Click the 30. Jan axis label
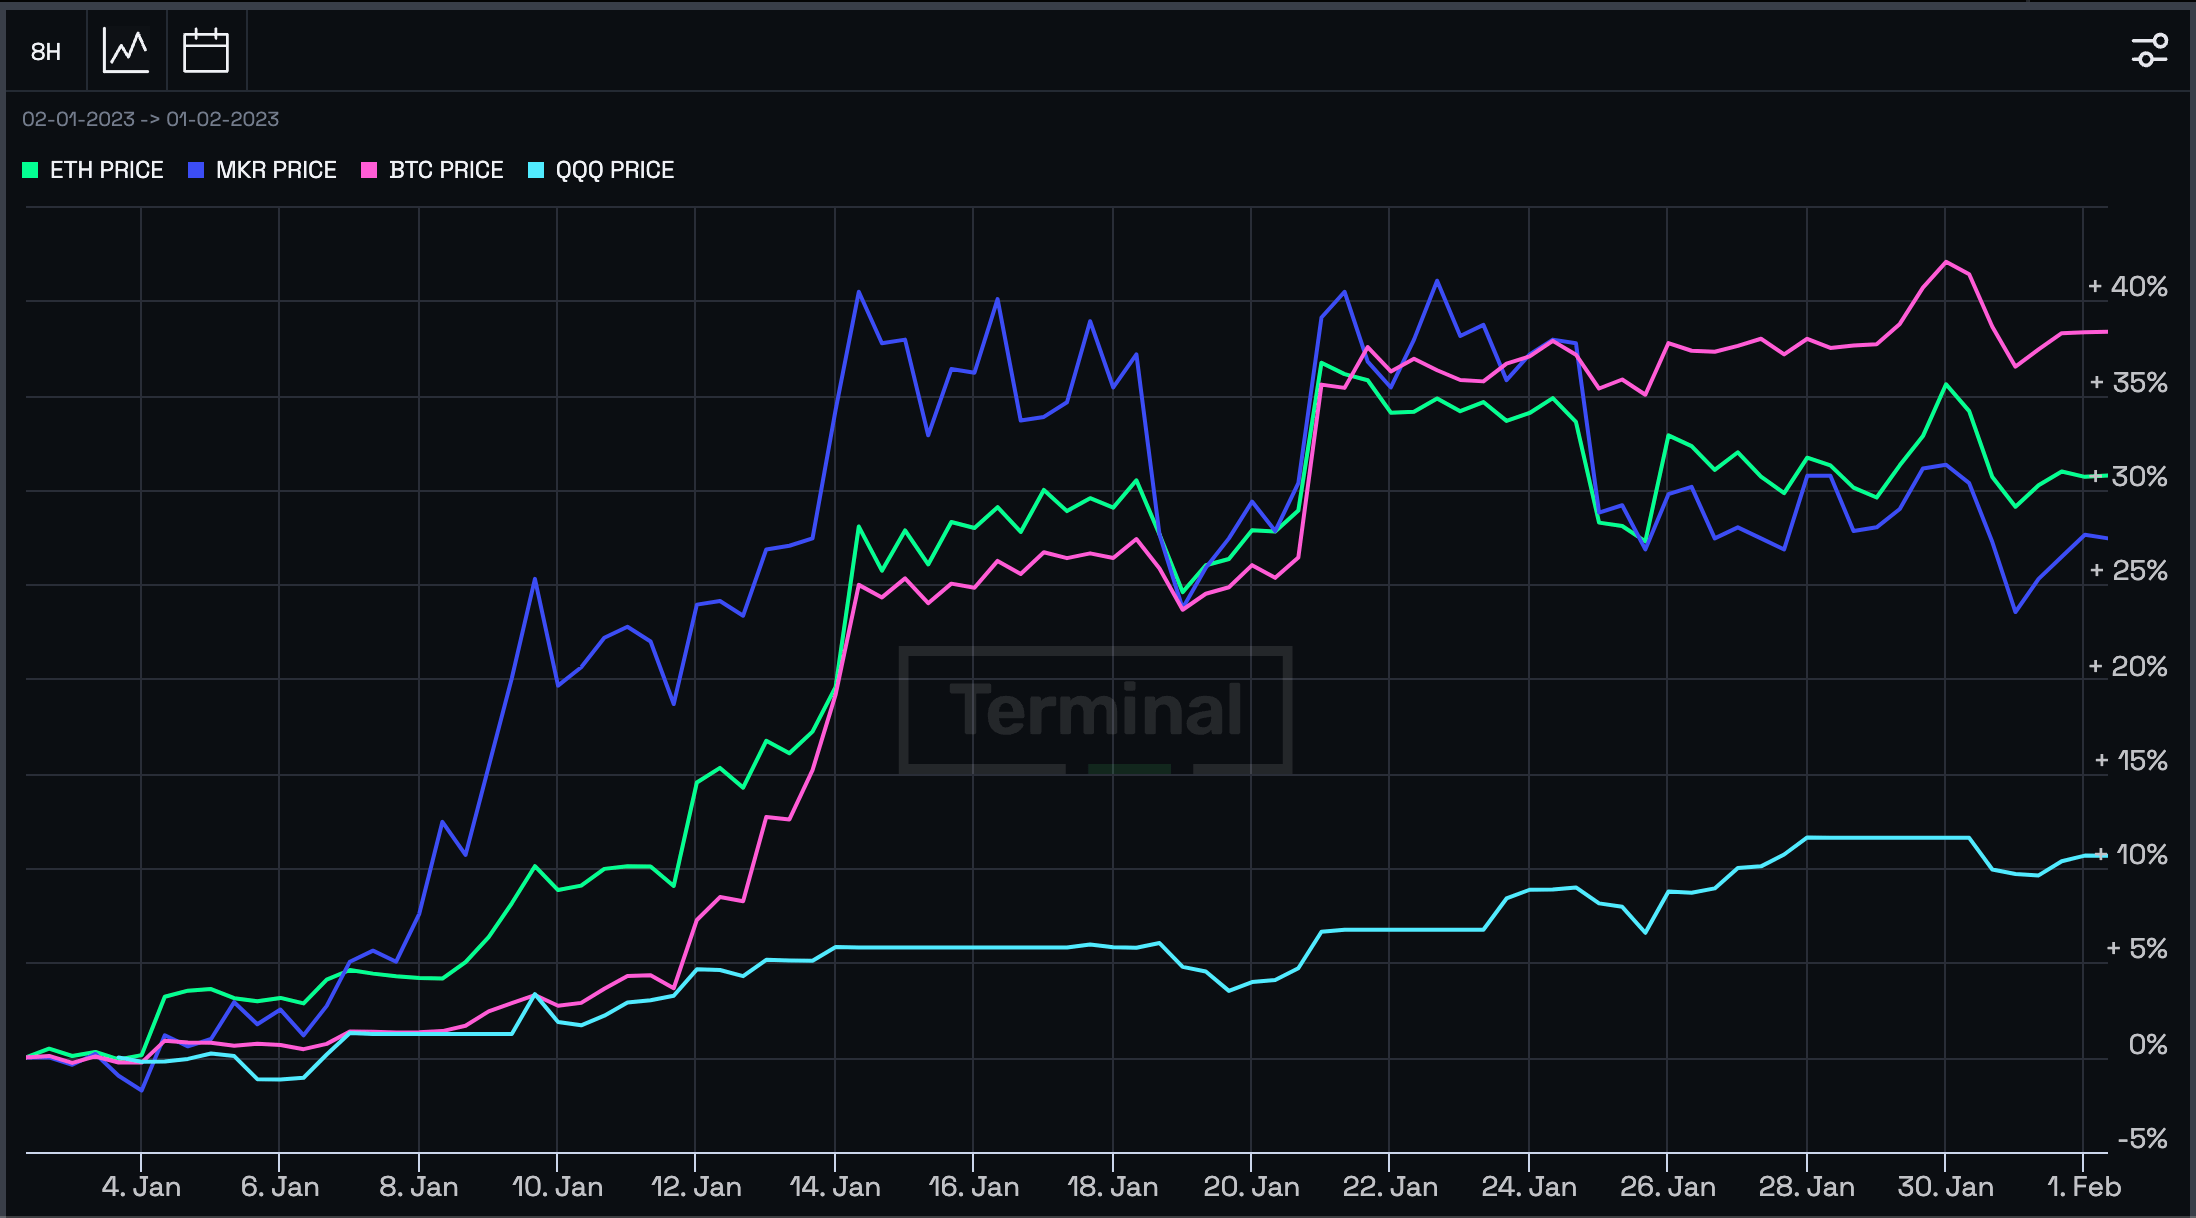The image size is (2196, 1218). (x=1945, y=1187)
